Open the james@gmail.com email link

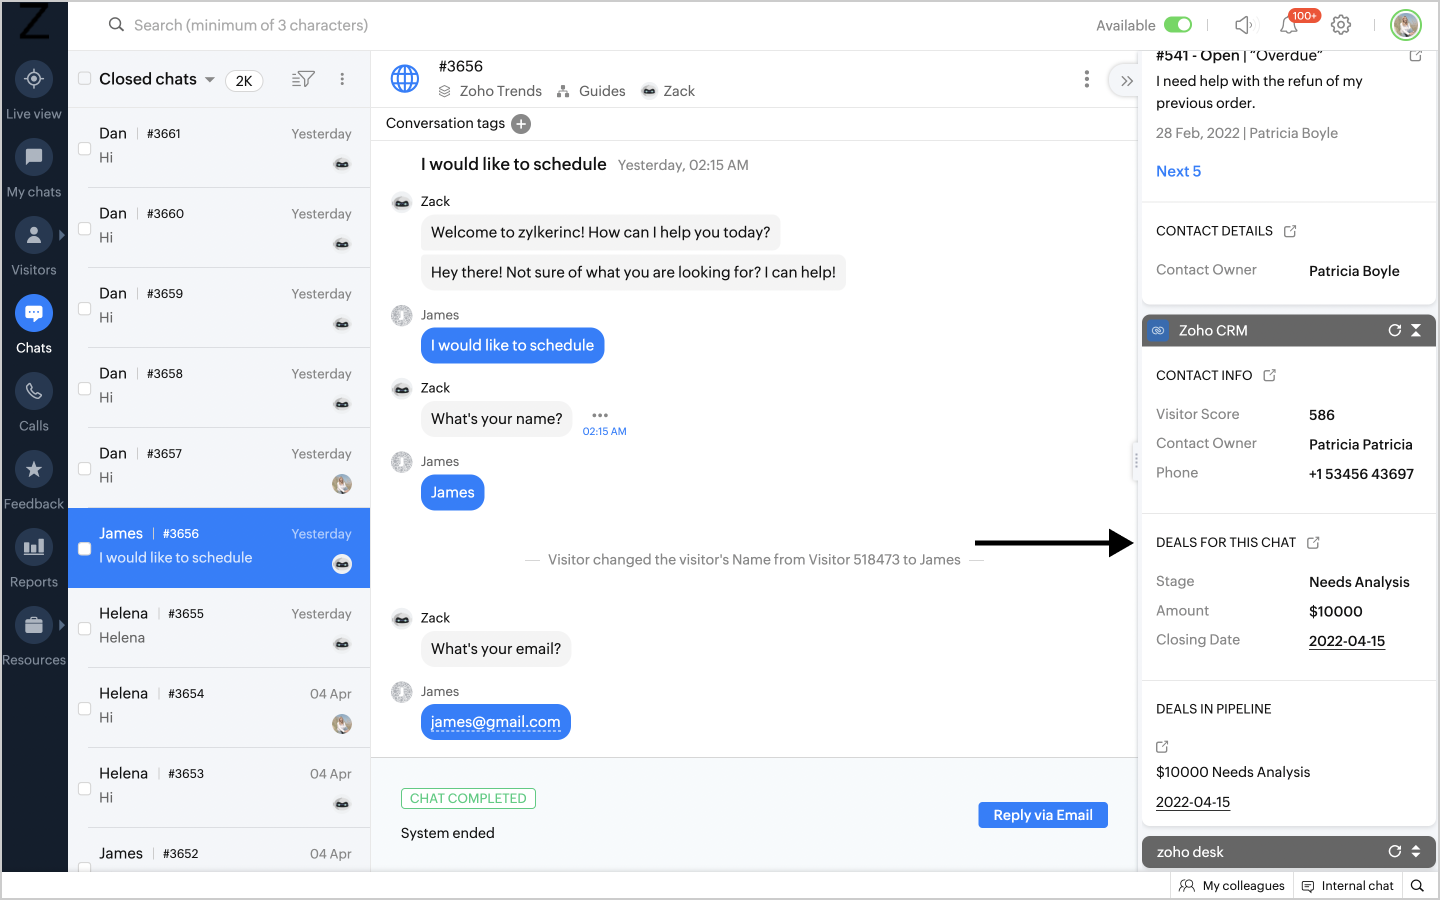pyautogui.click(x=496, y=722)
